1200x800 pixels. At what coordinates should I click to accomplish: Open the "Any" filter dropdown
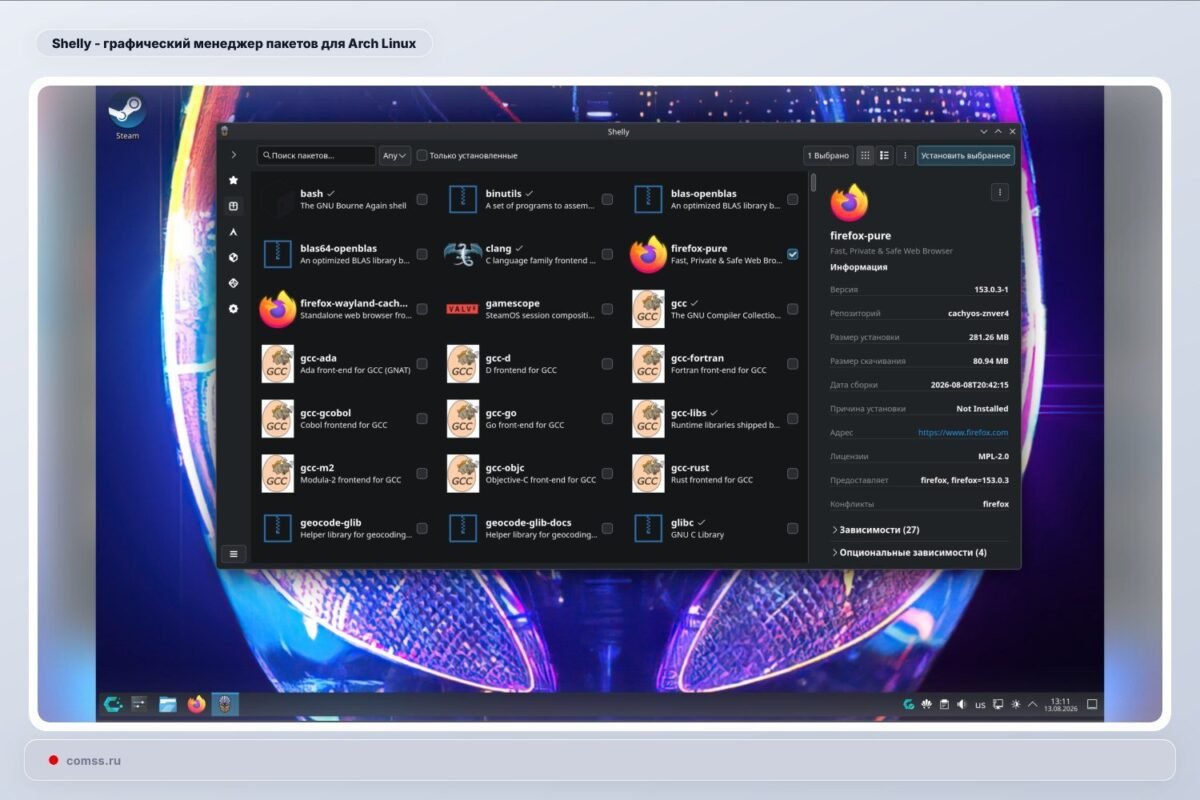395,156
